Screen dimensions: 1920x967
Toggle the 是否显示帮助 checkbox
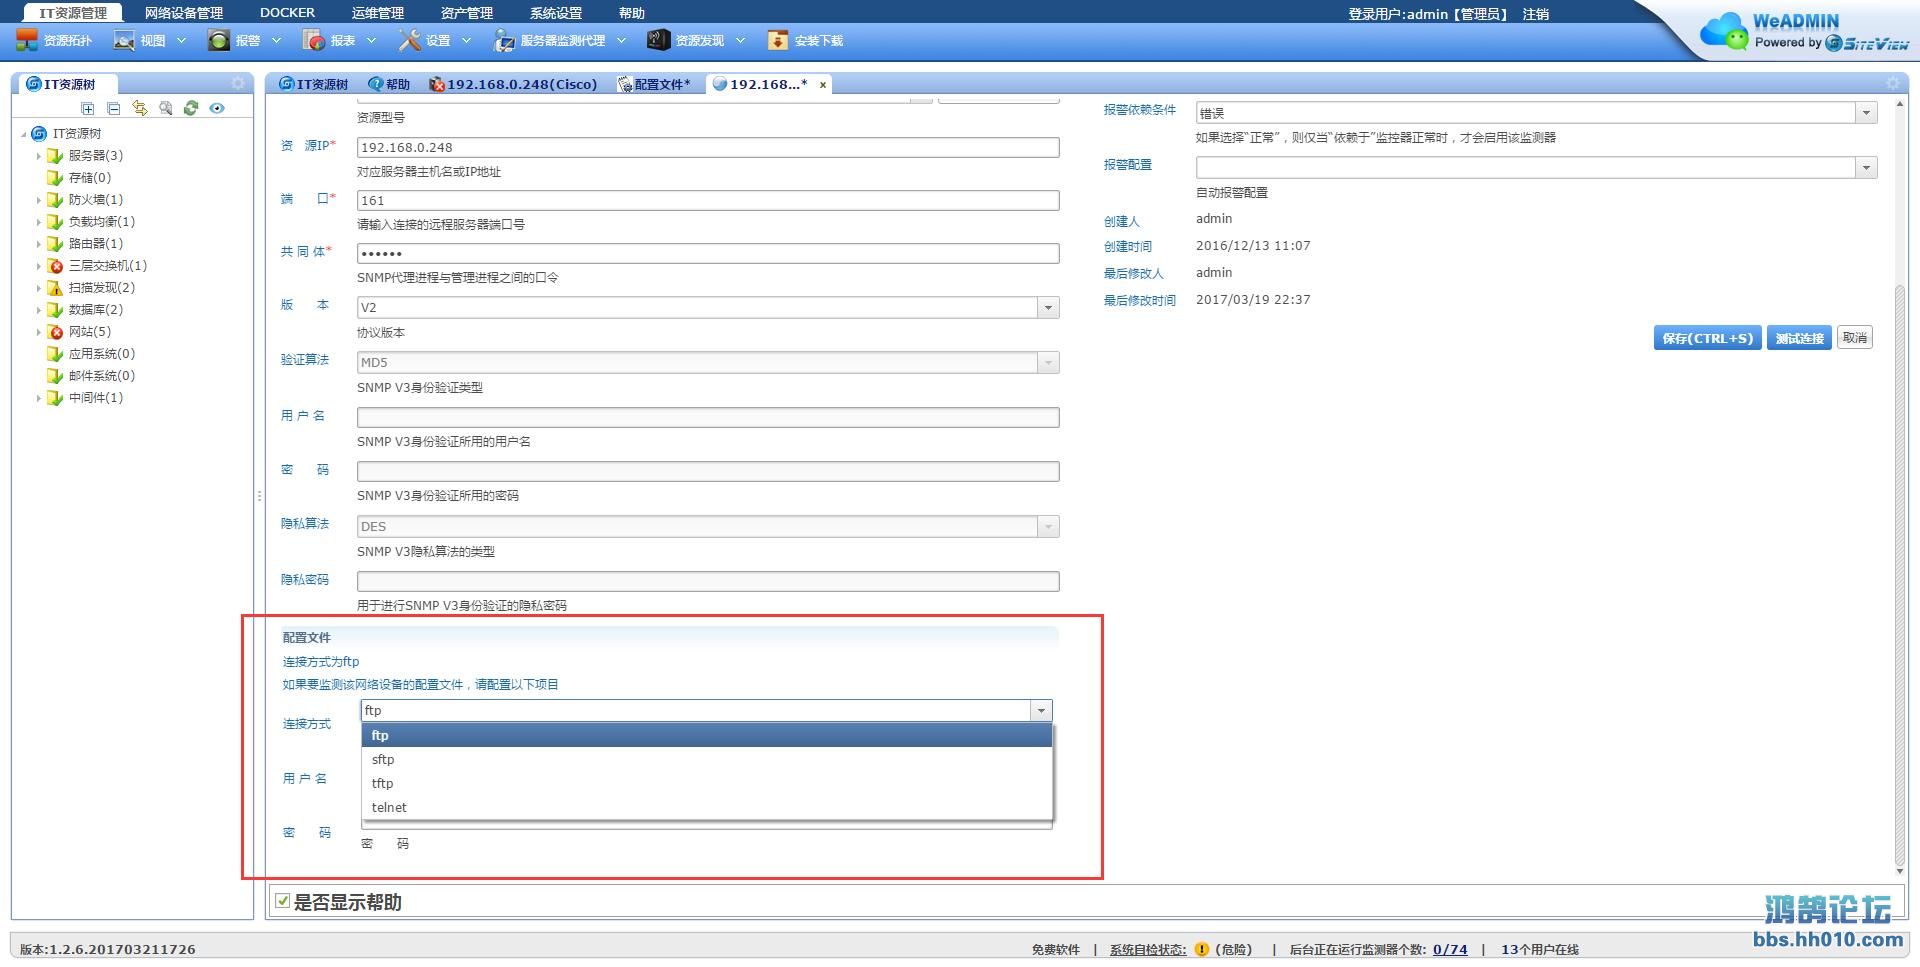point(283,901)
